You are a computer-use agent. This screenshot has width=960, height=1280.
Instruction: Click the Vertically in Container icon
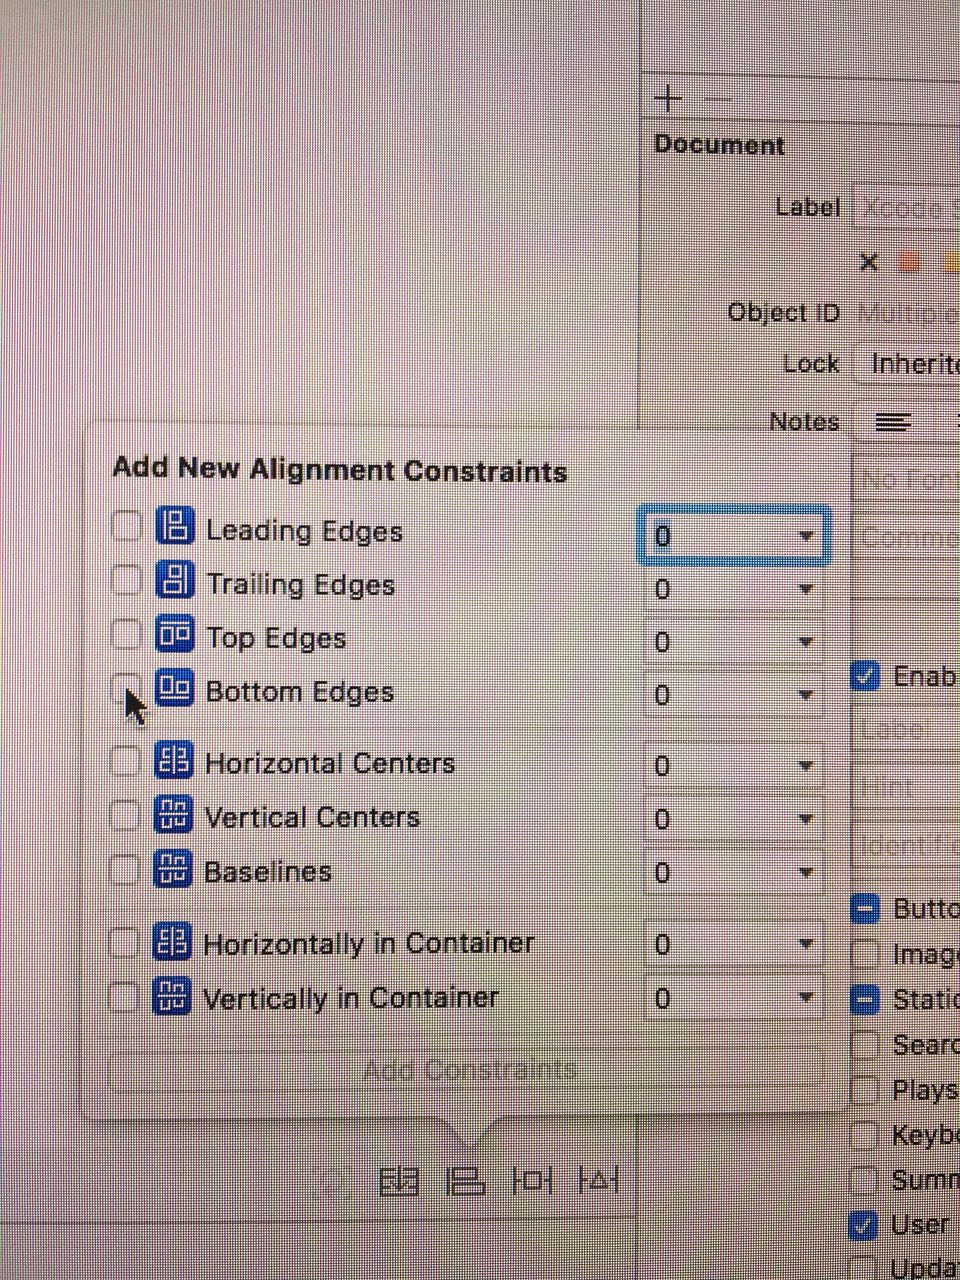tap(171, 996)
